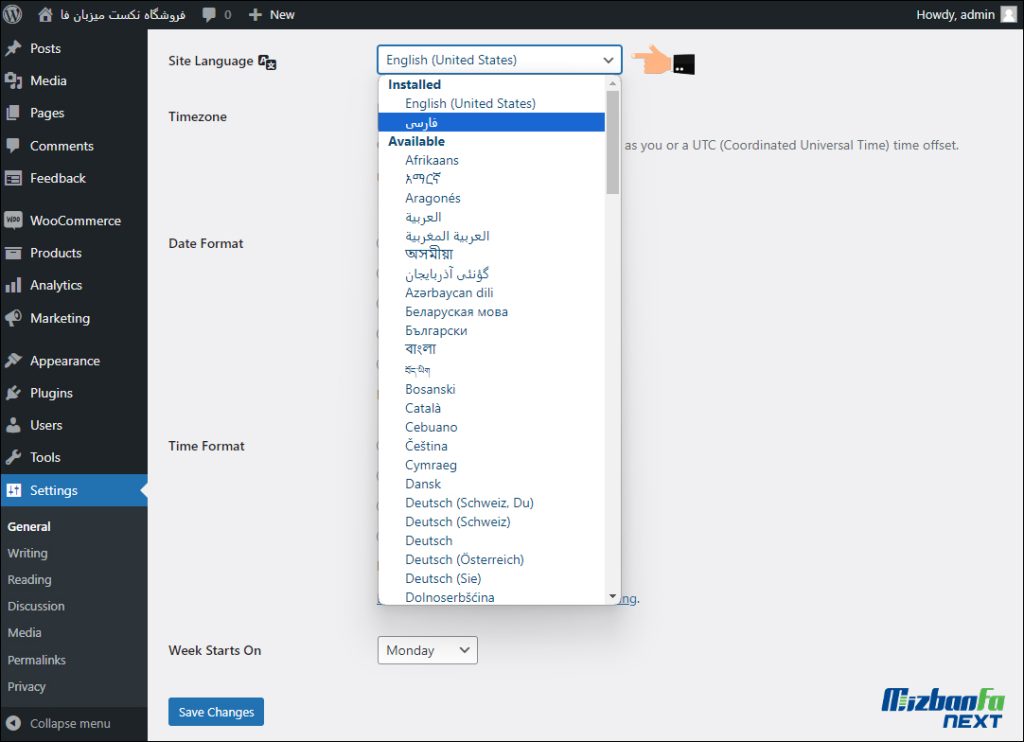
Task: Click the Plugins icon in sidebar
Action: point(14,393)
